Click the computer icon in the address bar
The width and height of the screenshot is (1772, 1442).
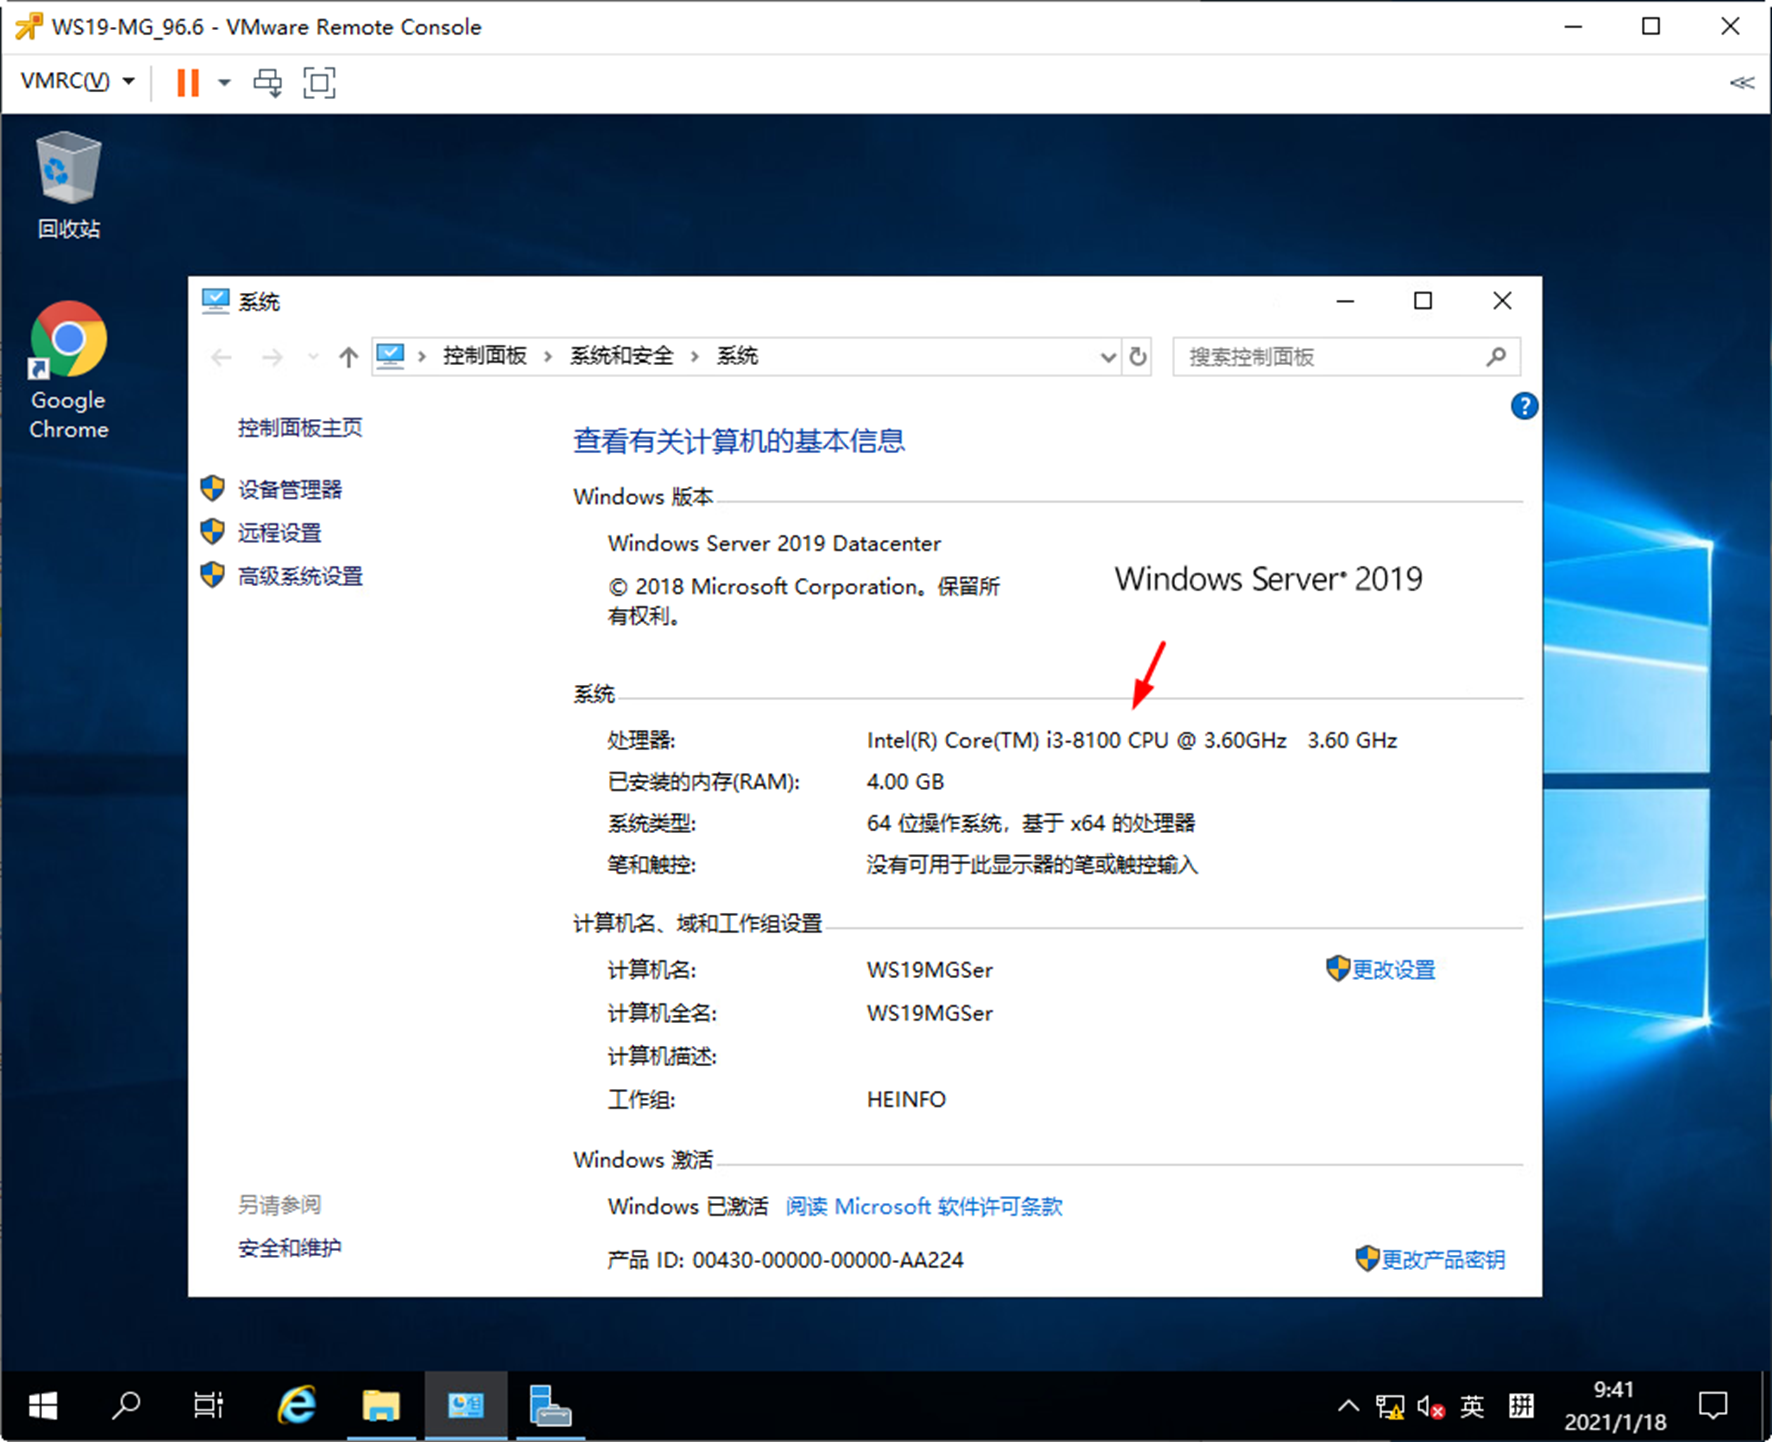(x=390, y=356)
